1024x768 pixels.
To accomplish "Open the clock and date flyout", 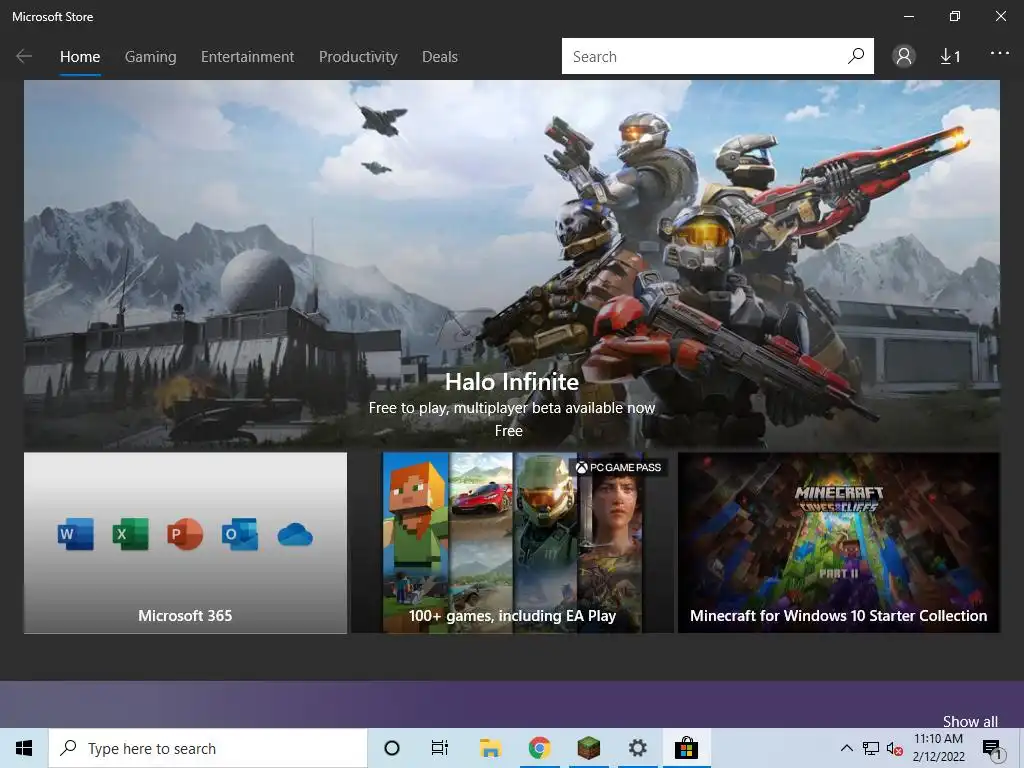I will (x=938, y=748).
